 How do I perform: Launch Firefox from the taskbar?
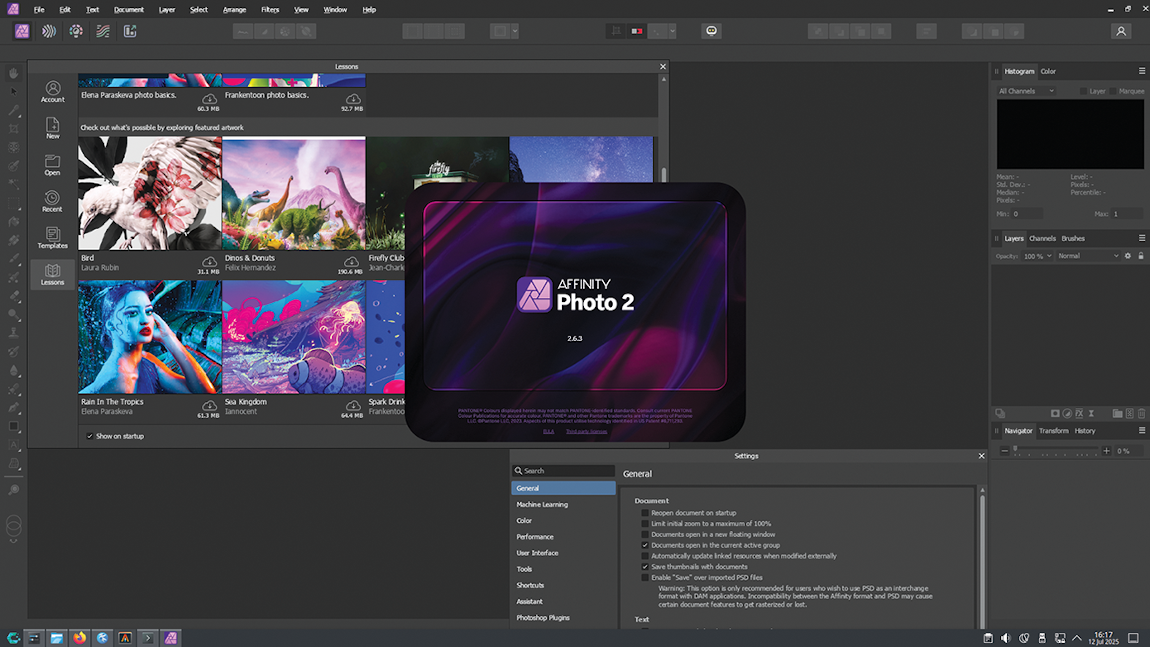pyautogui.click(x=80, y=637)
